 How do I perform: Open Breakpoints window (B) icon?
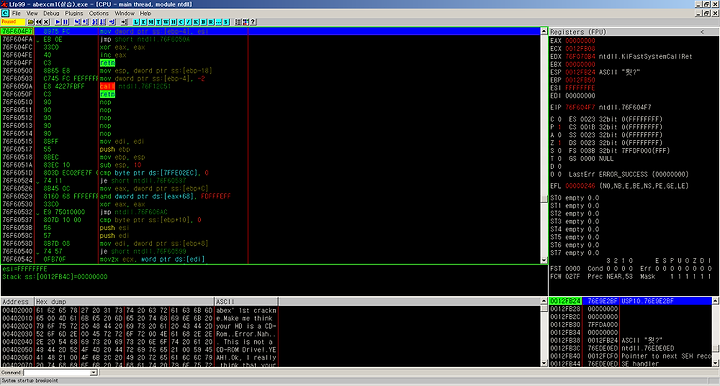(x=203, y=22)
